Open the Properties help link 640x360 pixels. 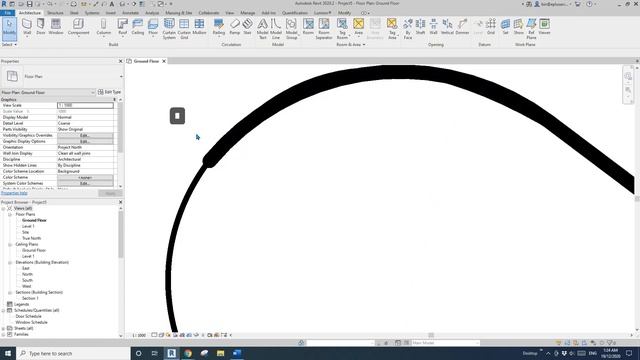pyautogui.click(x=14, y=193)
